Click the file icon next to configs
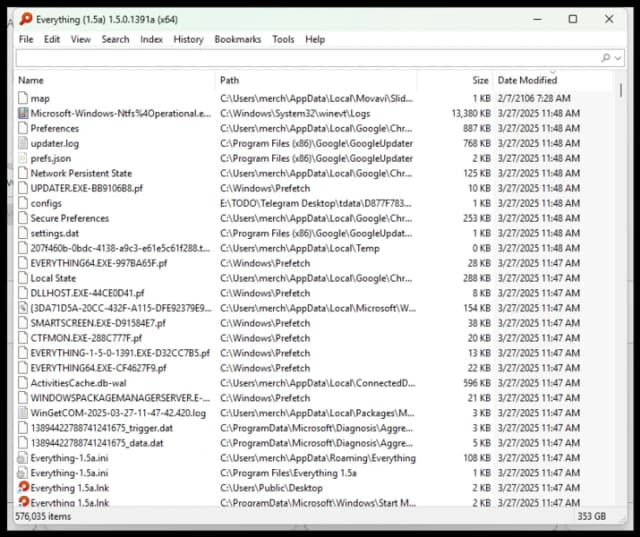The height and width of the screenshot is (537, 640). [x=23, y=203]
